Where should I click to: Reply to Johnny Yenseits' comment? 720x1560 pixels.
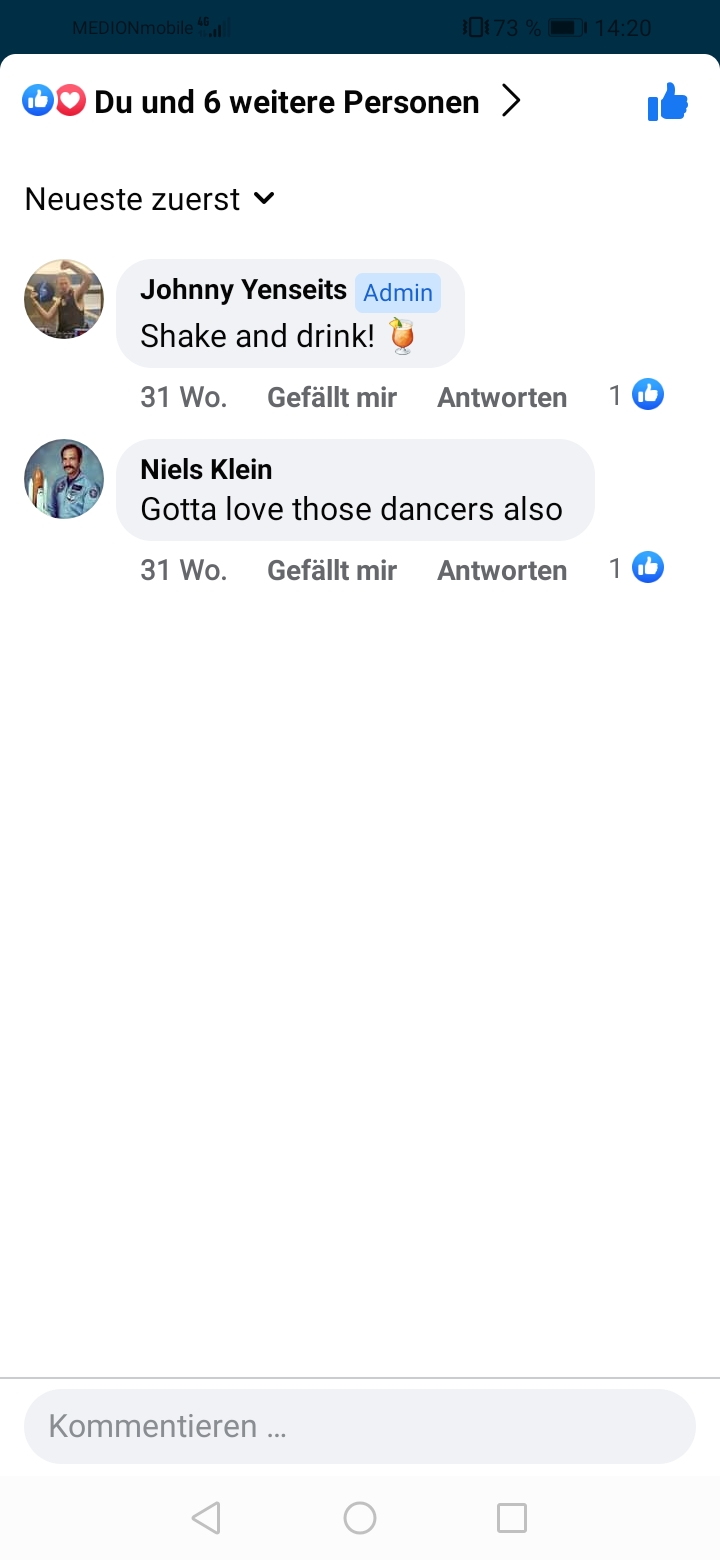502,397
